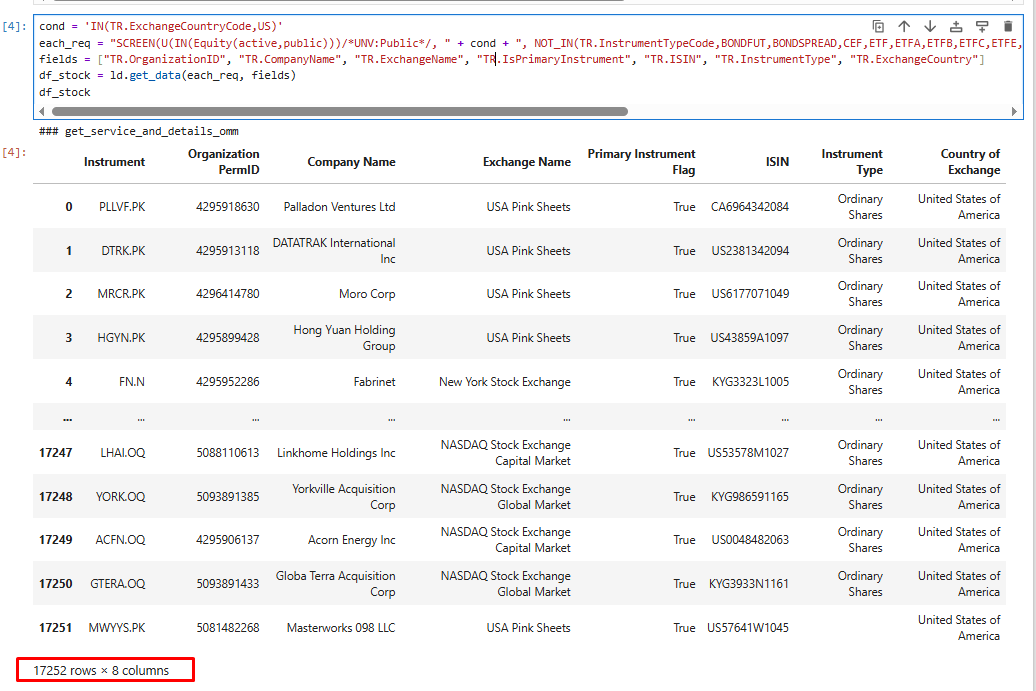
Task: Click the Fabrinet company name
Action: pyautogui.click(x=374, y=382)
